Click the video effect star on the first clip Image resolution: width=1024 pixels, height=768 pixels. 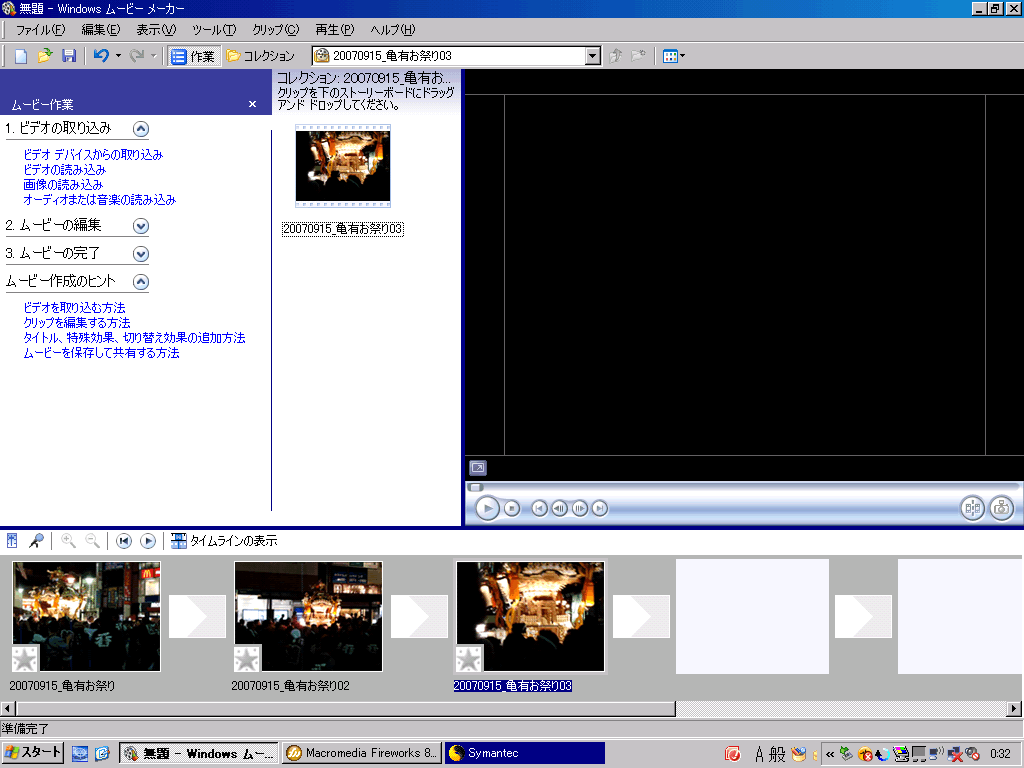click(x=25, y=659)
